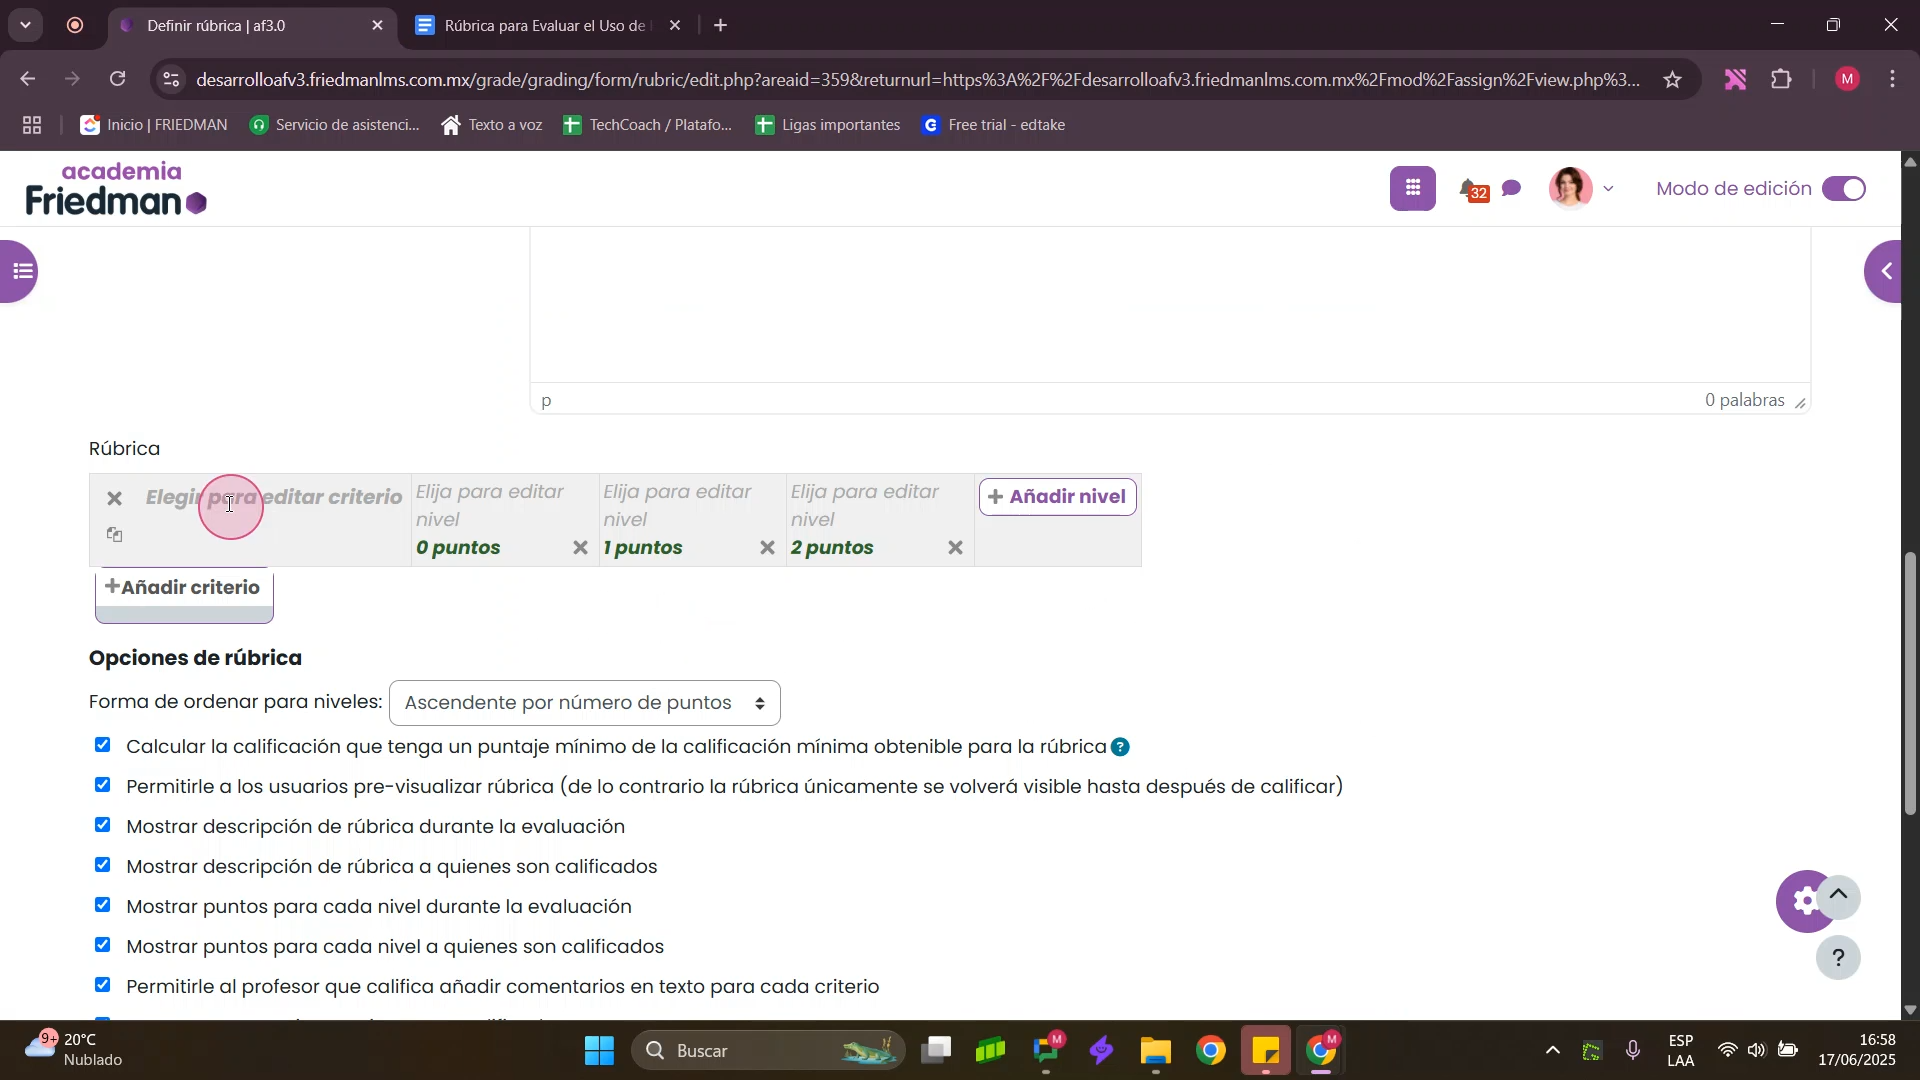This screenshot has height=1080, width=1920.
Task: Duplicate criterion using the copy icon
Action: (114, 535)
